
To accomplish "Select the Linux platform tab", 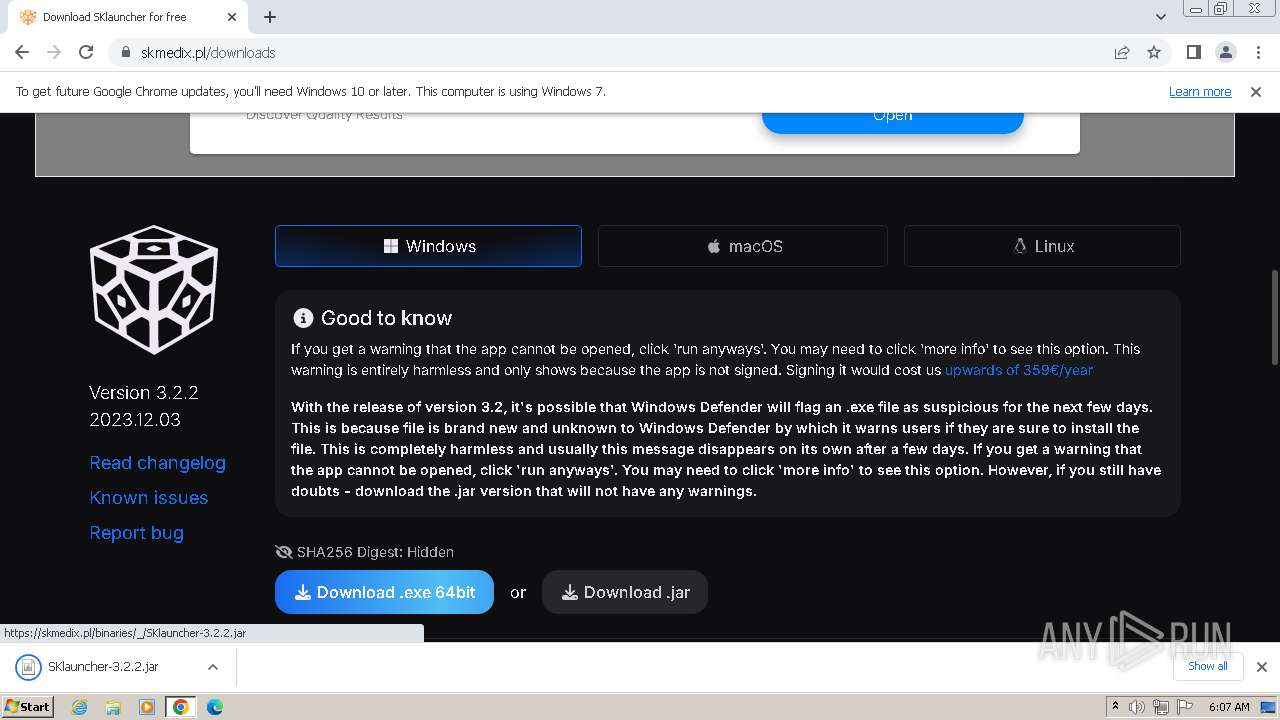I will pyautogui.click(x=1042, y=246).
